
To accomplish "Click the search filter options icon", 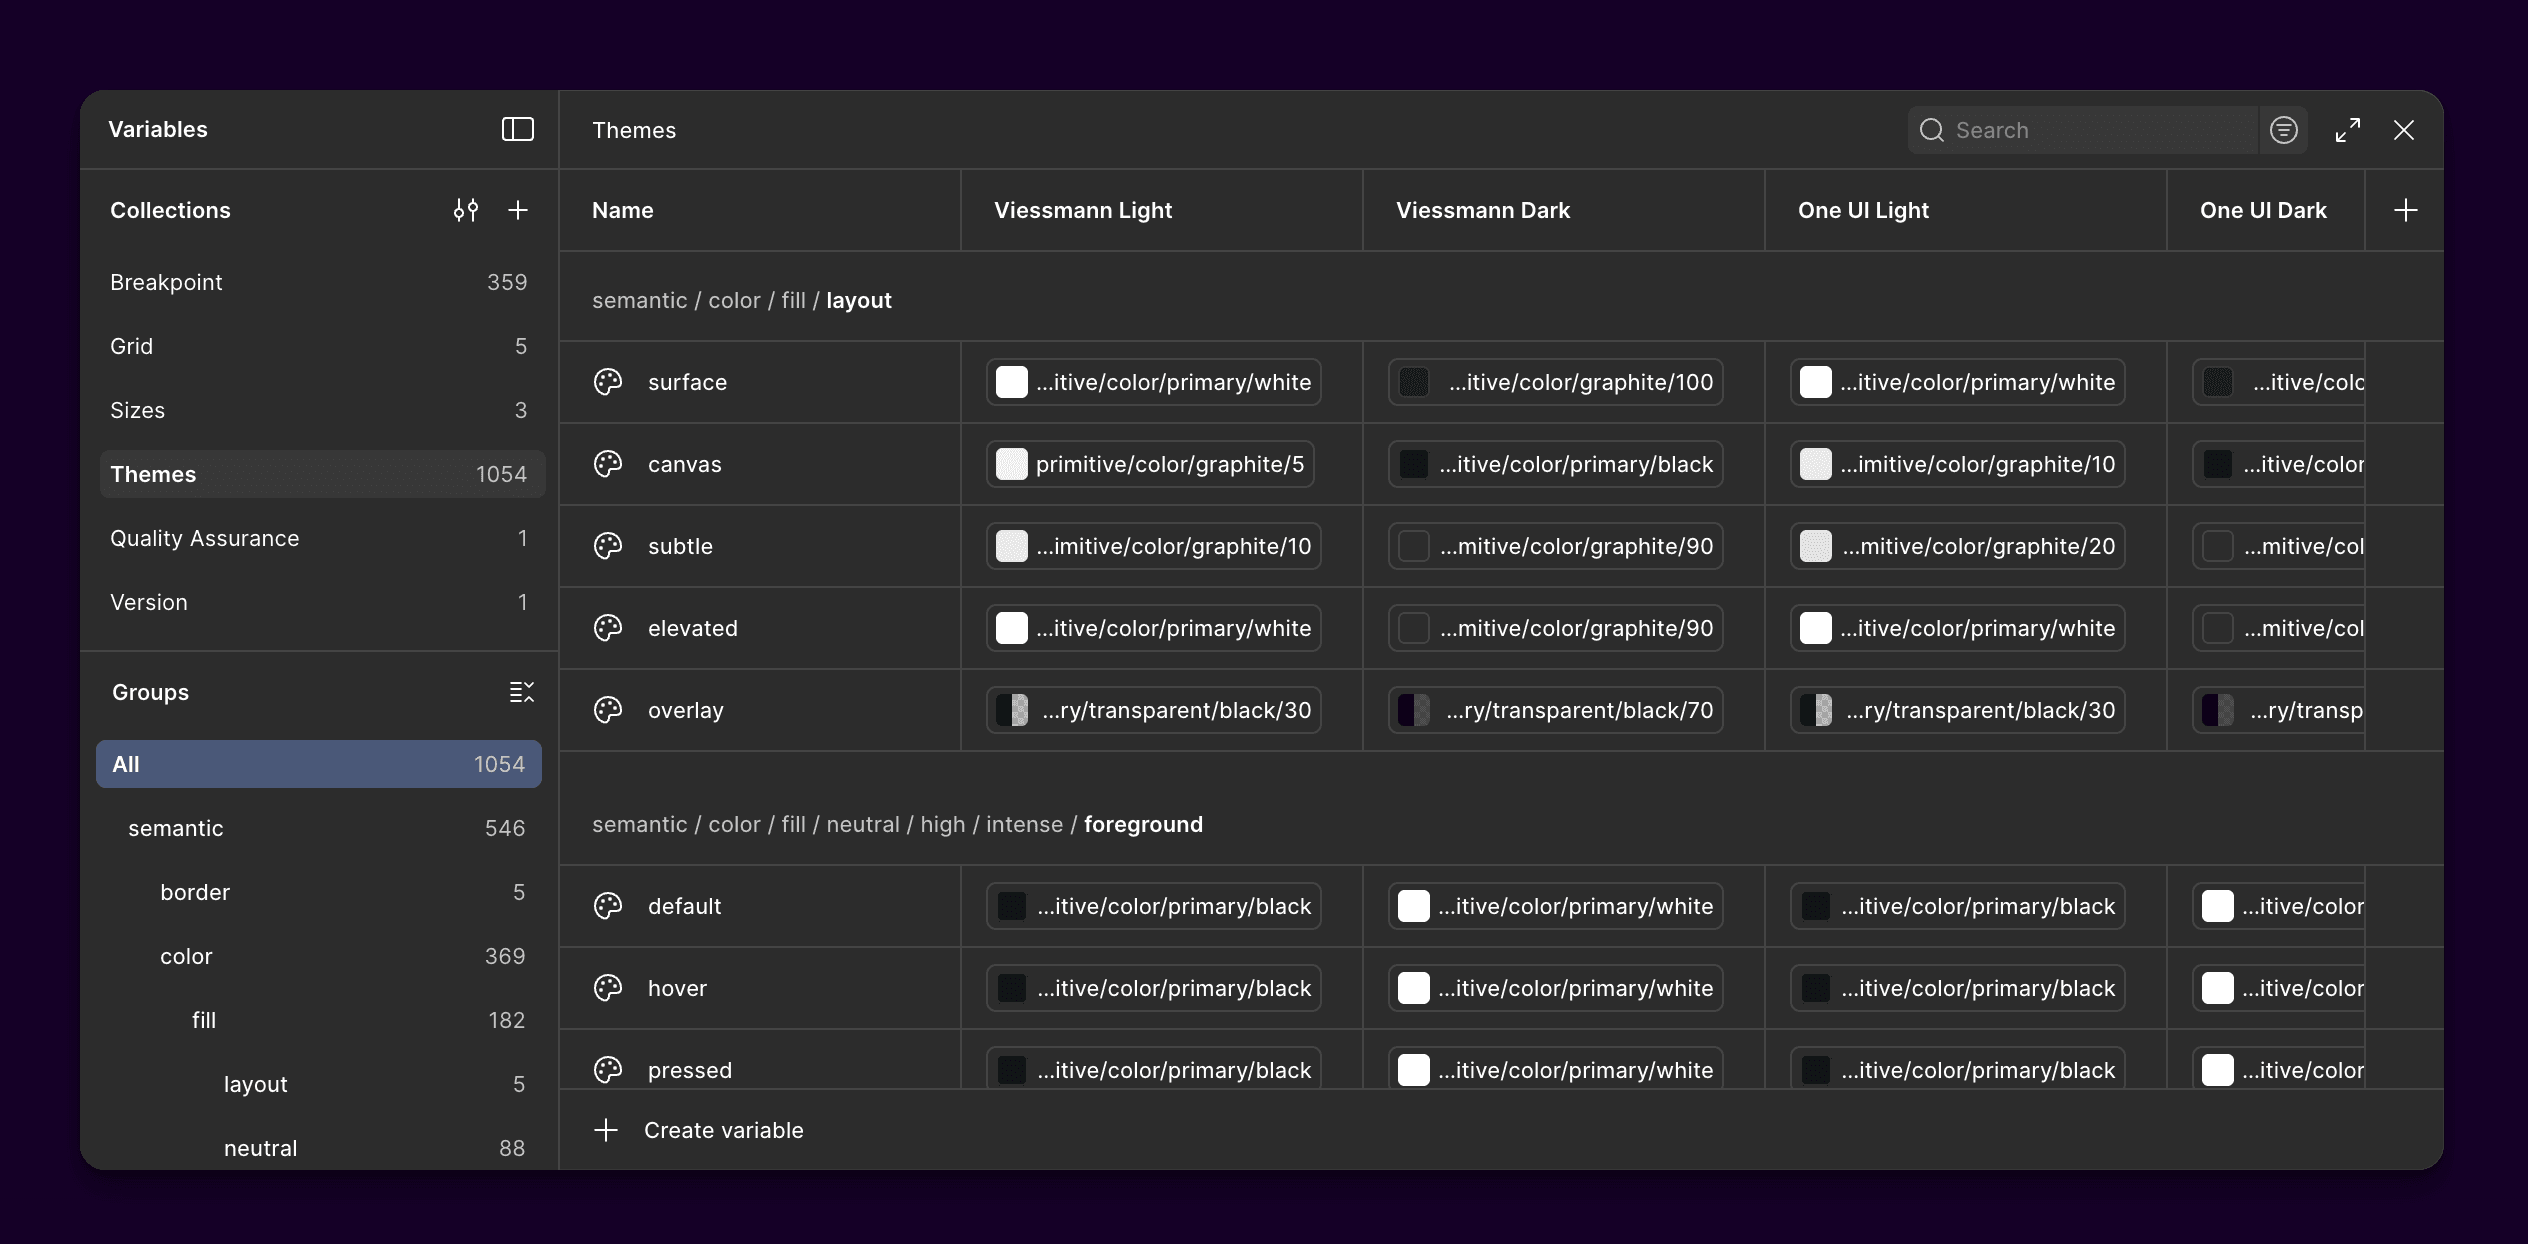I will pyautogui.click(x=2283, y=130).
